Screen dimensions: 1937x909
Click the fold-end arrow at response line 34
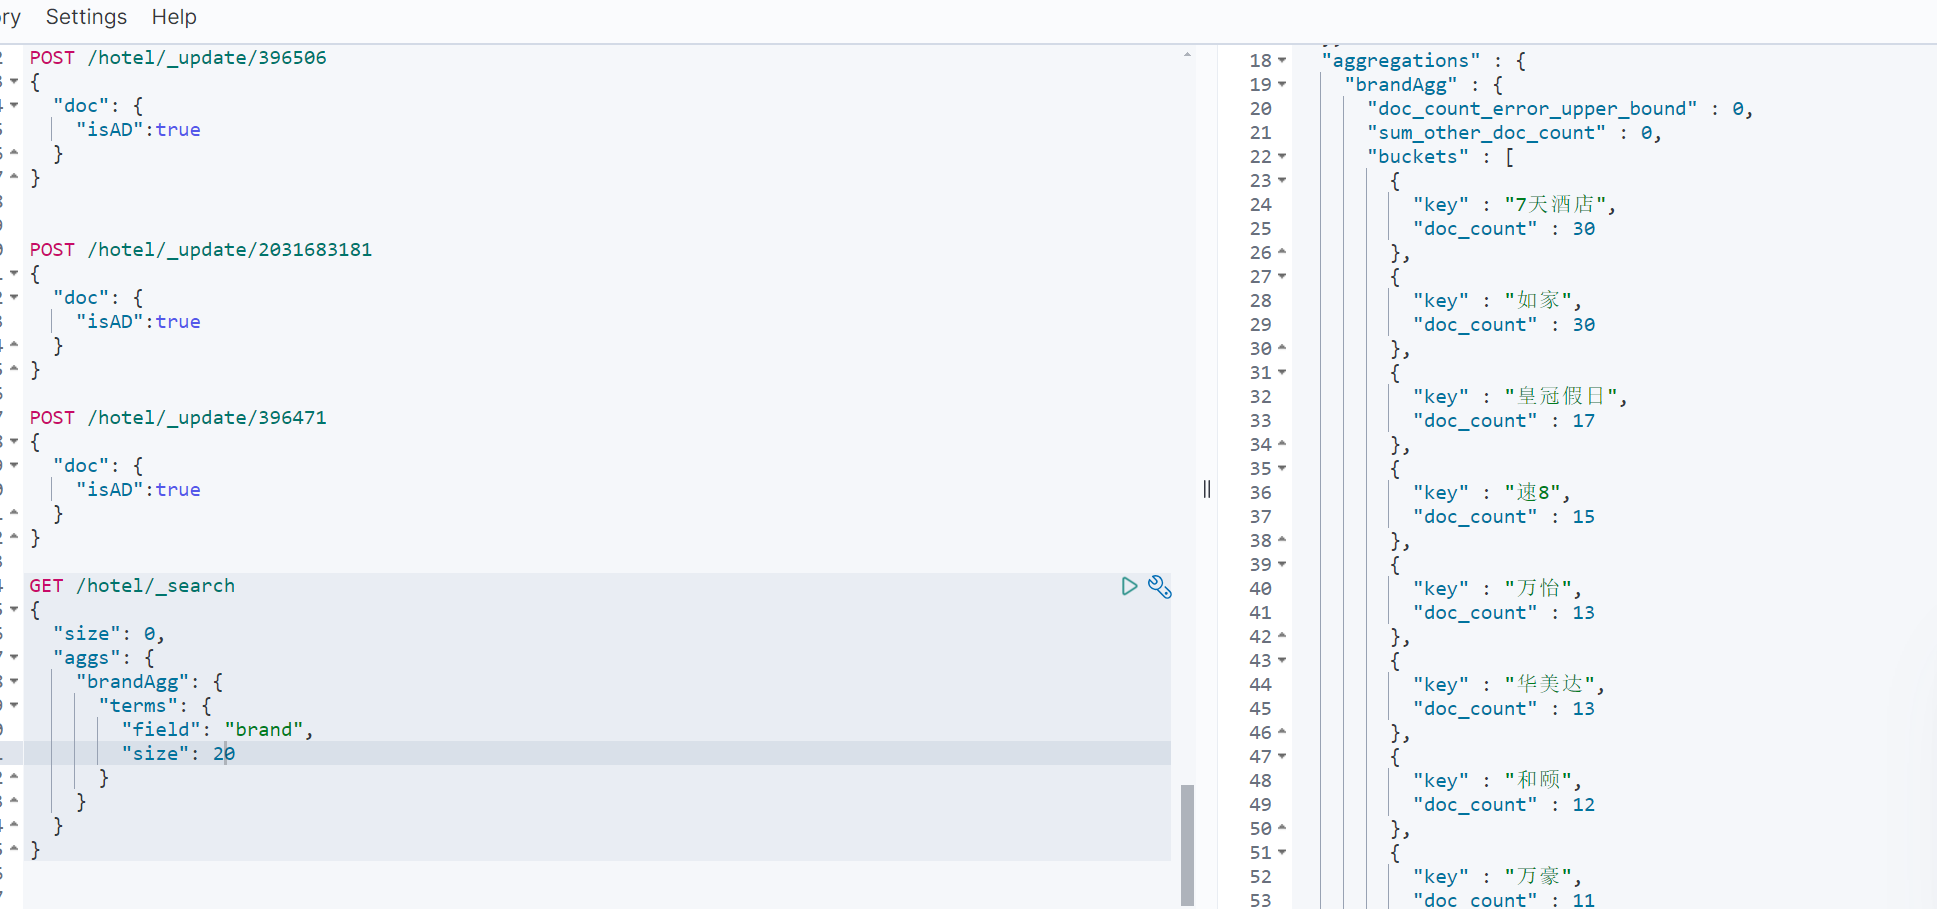pos(1282,444)
